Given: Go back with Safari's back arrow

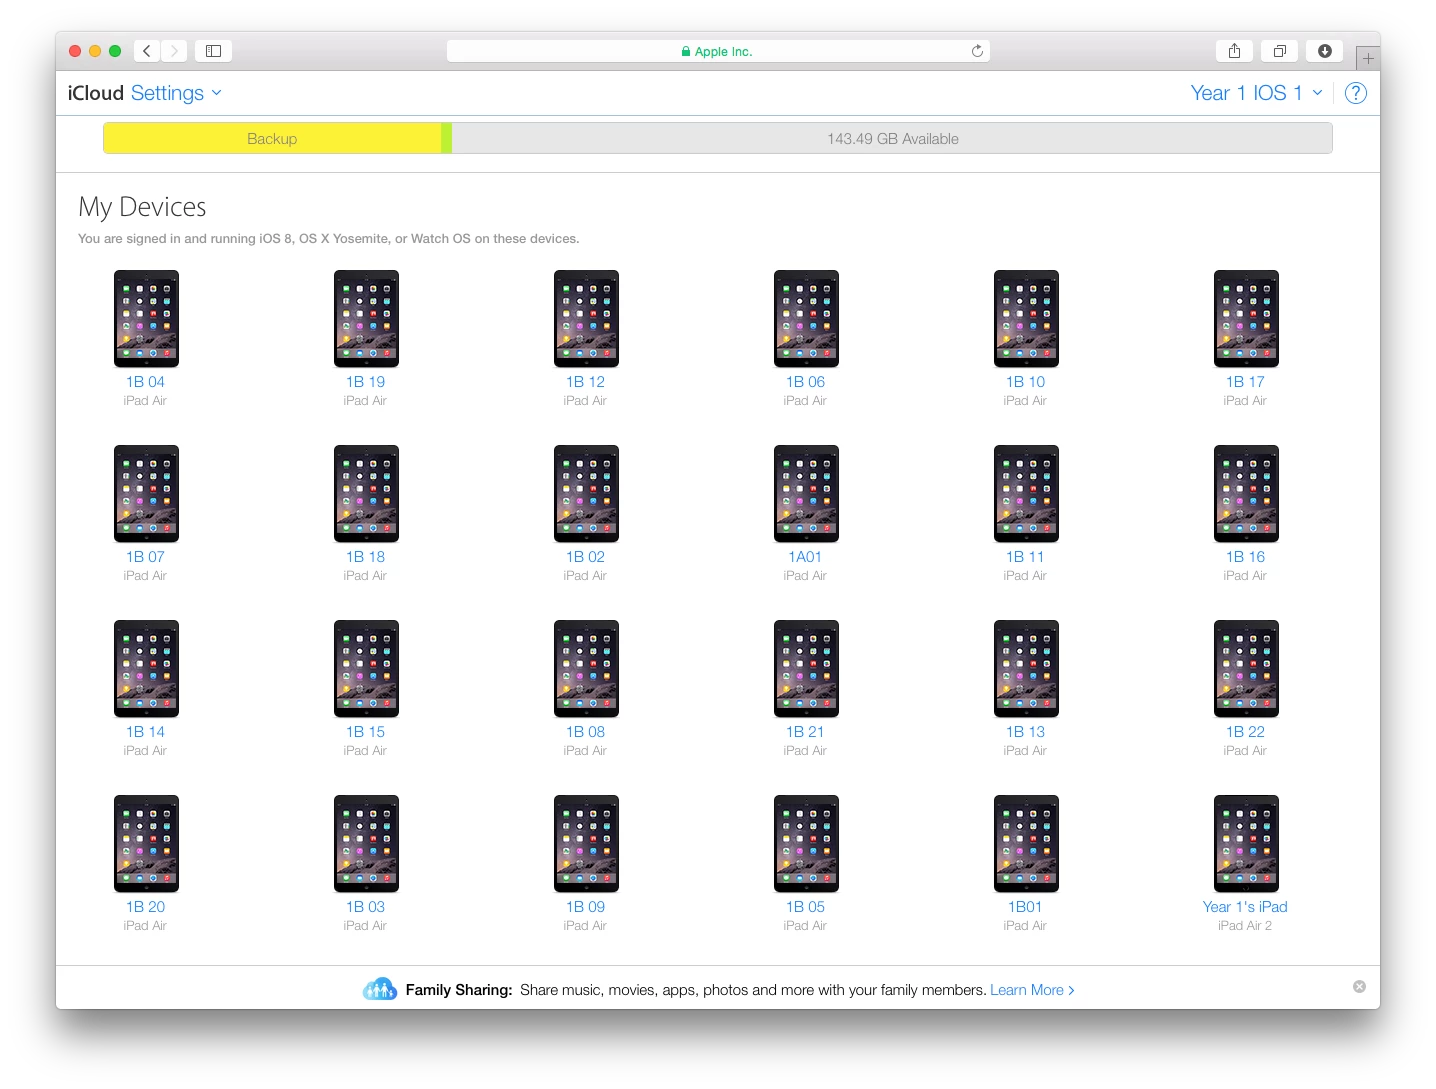Looking at the screenshot, I should tap(146, 51).
